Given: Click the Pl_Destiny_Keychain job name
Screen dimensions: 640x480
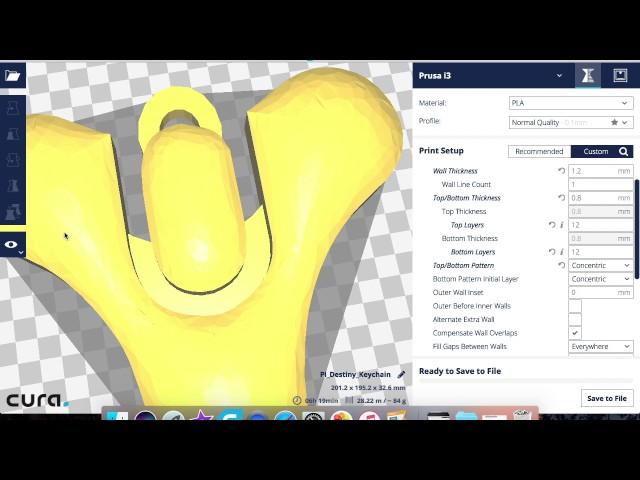Looking at the screenshot, I should pyautogui.click(x=355, y=374).
